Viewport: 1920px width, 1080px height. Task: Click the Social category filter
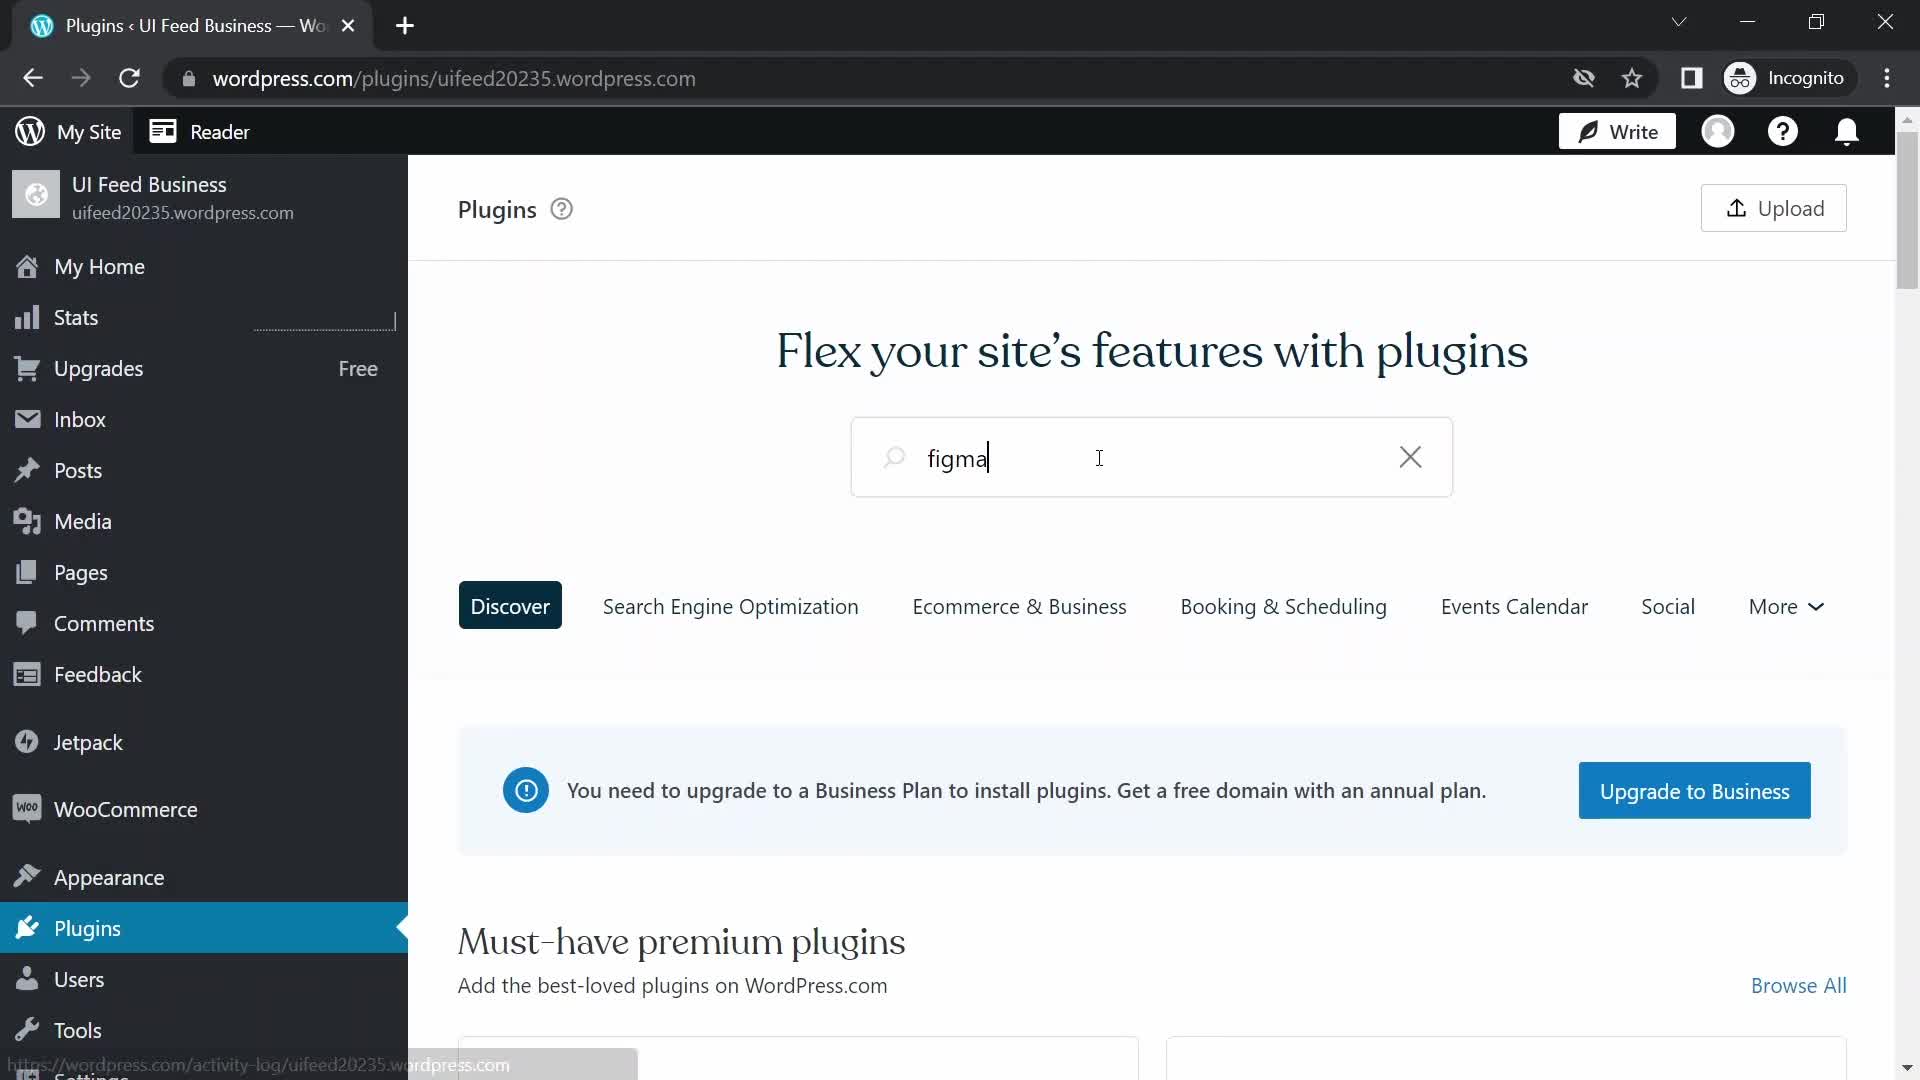tap(1668, 605)
